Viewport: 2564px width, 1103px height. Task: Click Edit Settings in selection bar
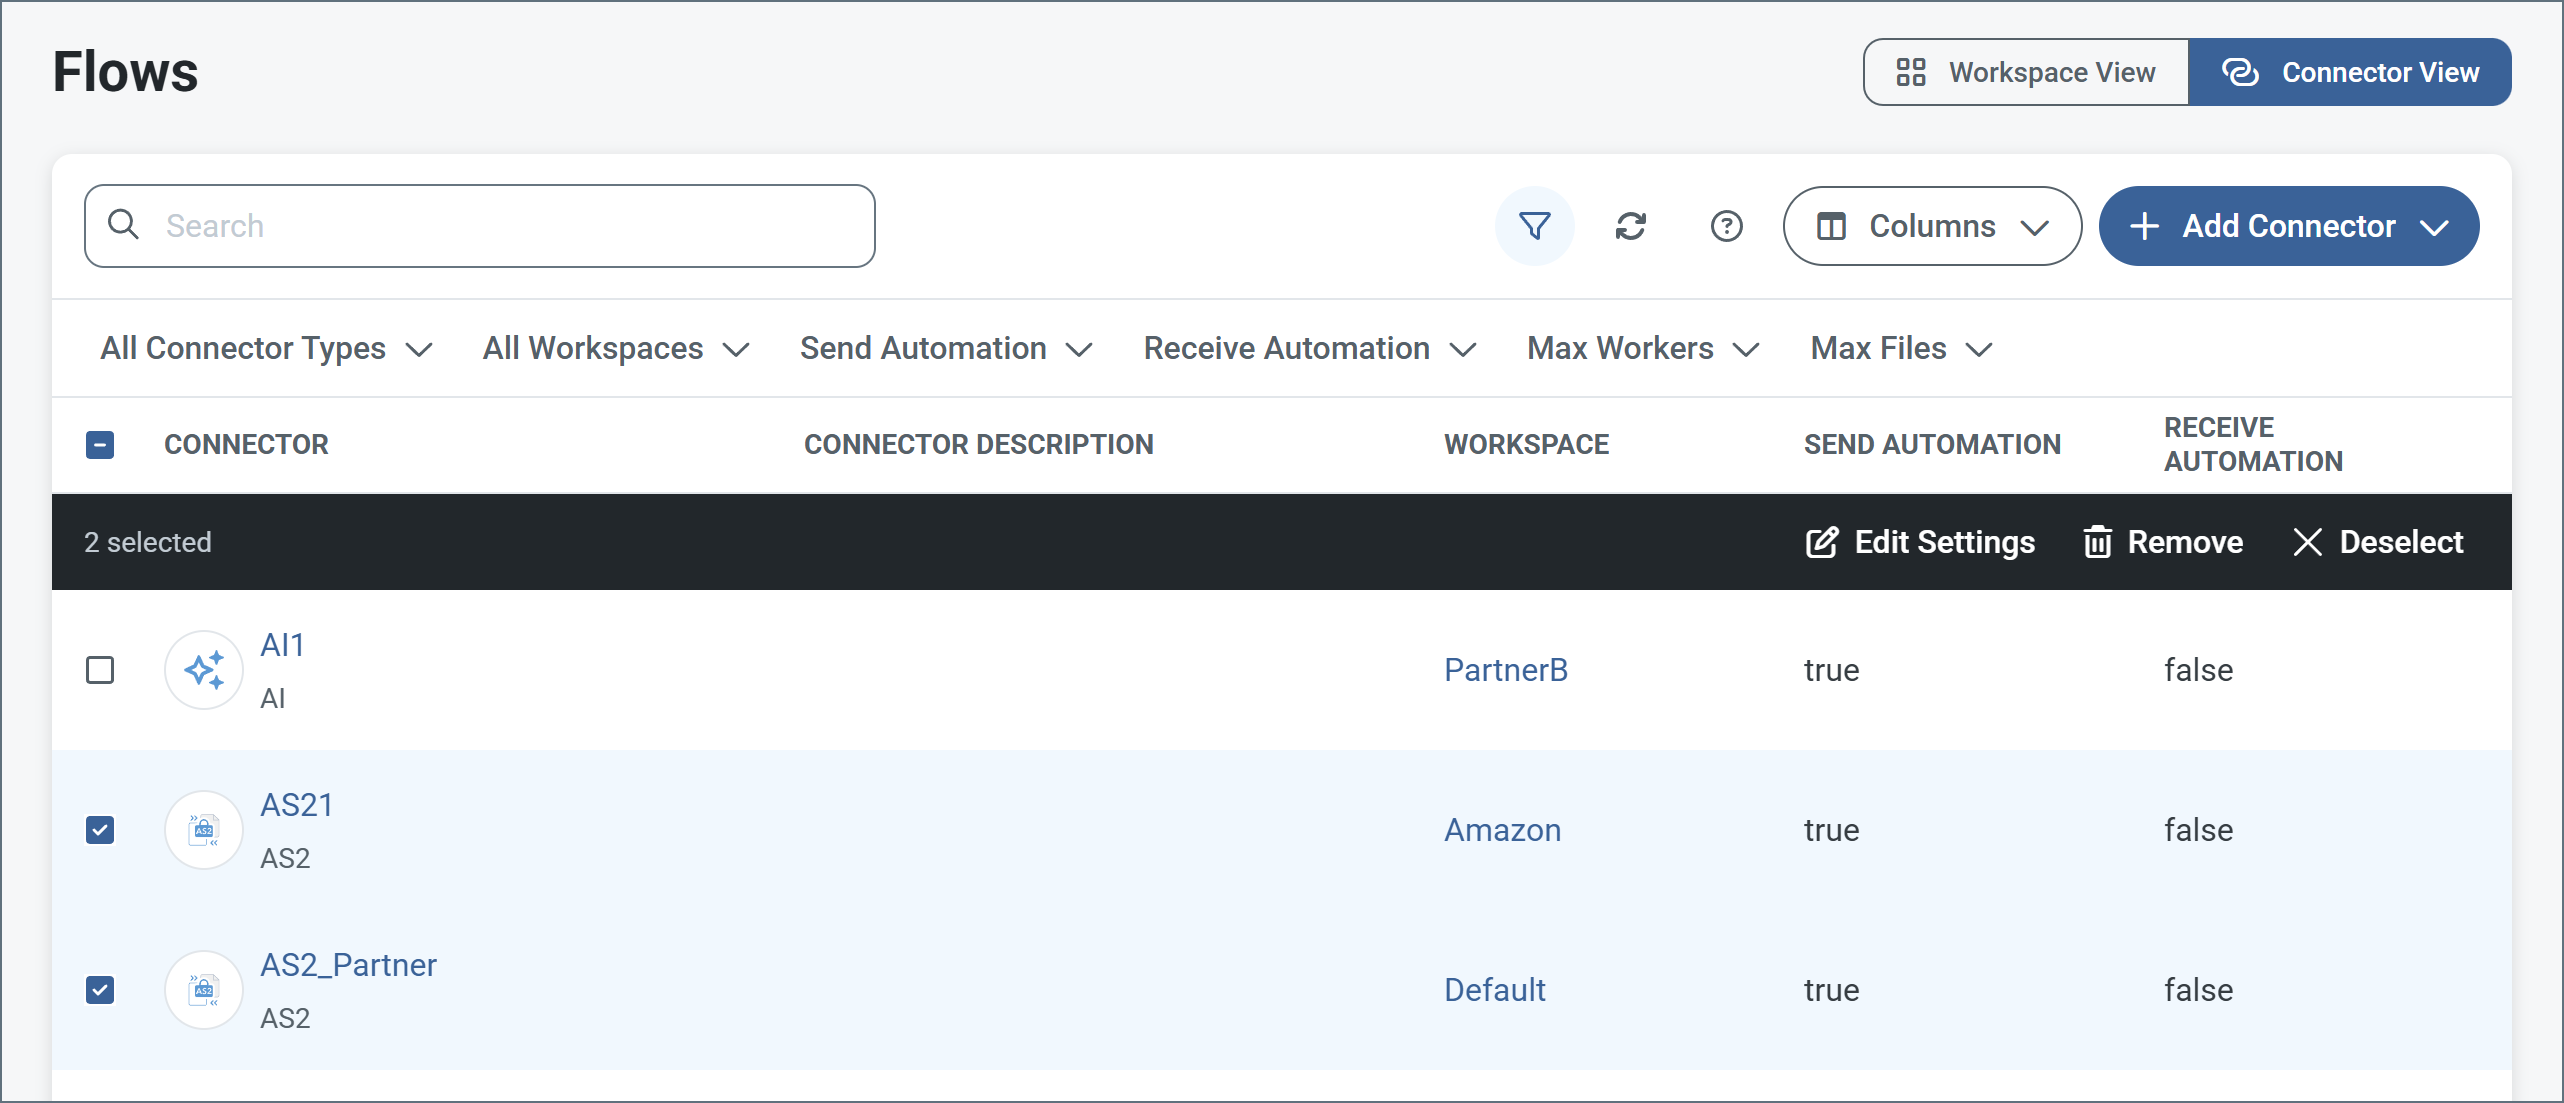(1920, 542)
